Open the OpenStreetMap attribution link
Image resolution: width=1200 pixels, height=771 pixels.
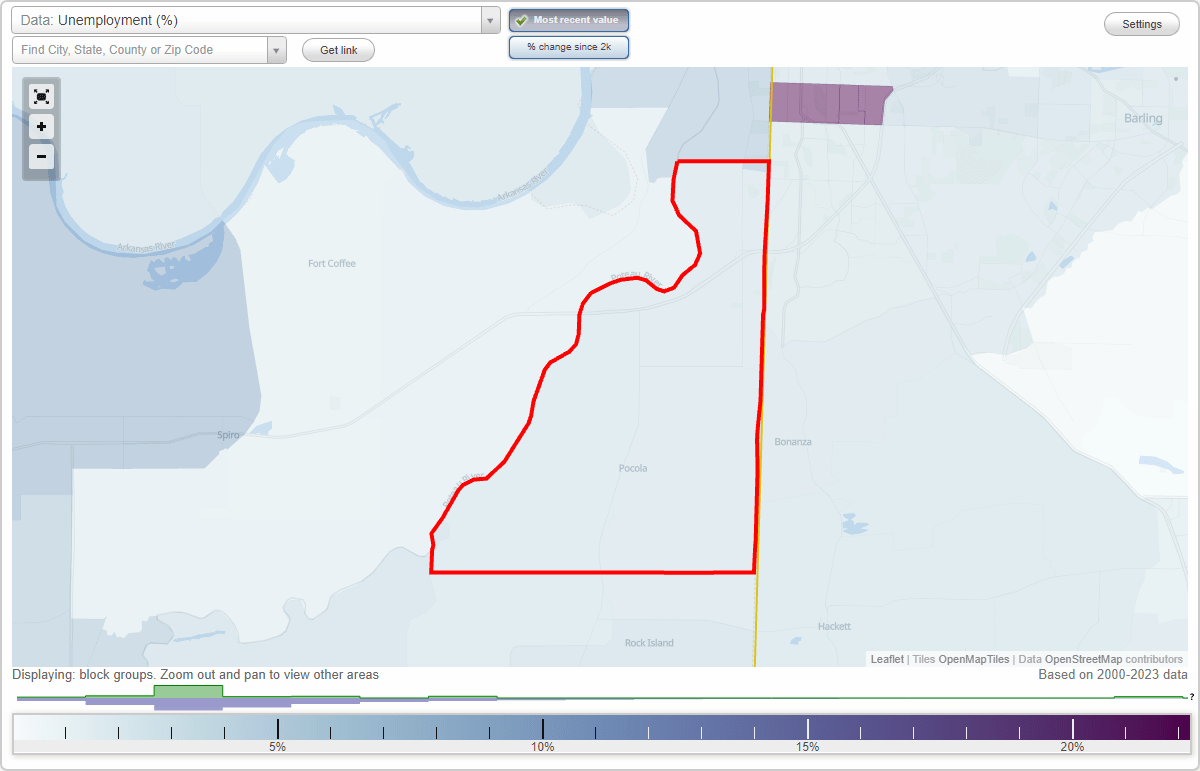tap(1083, 659)
